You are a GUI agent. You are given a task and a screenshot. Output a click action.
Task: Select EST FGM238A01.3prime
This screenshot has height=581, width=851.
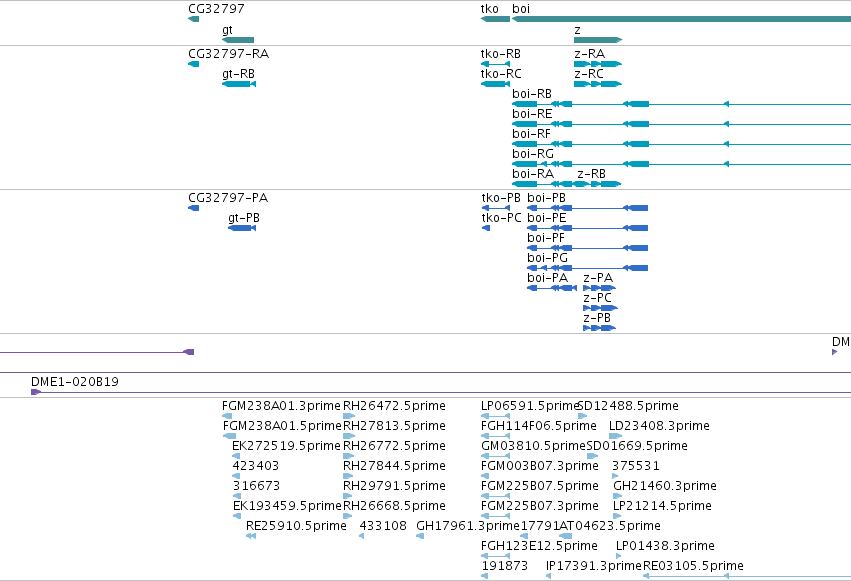tap(227, 416)
